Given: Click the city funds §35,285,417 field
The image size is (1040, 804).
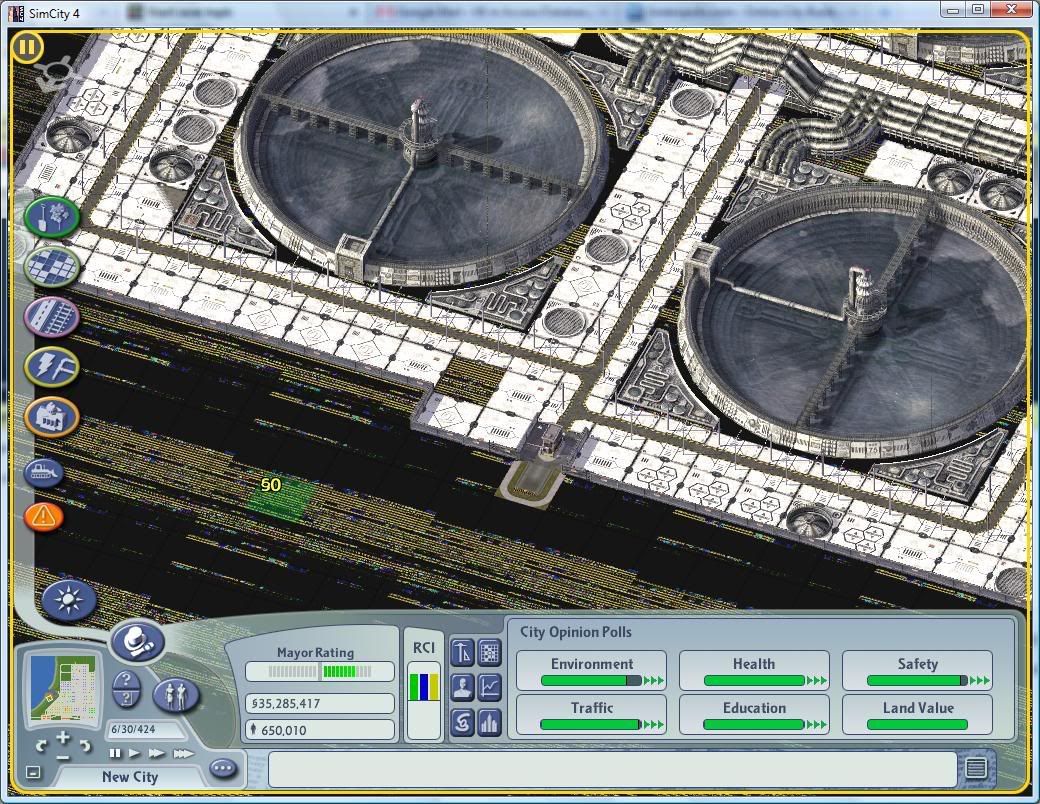Looking at the screenshot, I should click(320, 703).
